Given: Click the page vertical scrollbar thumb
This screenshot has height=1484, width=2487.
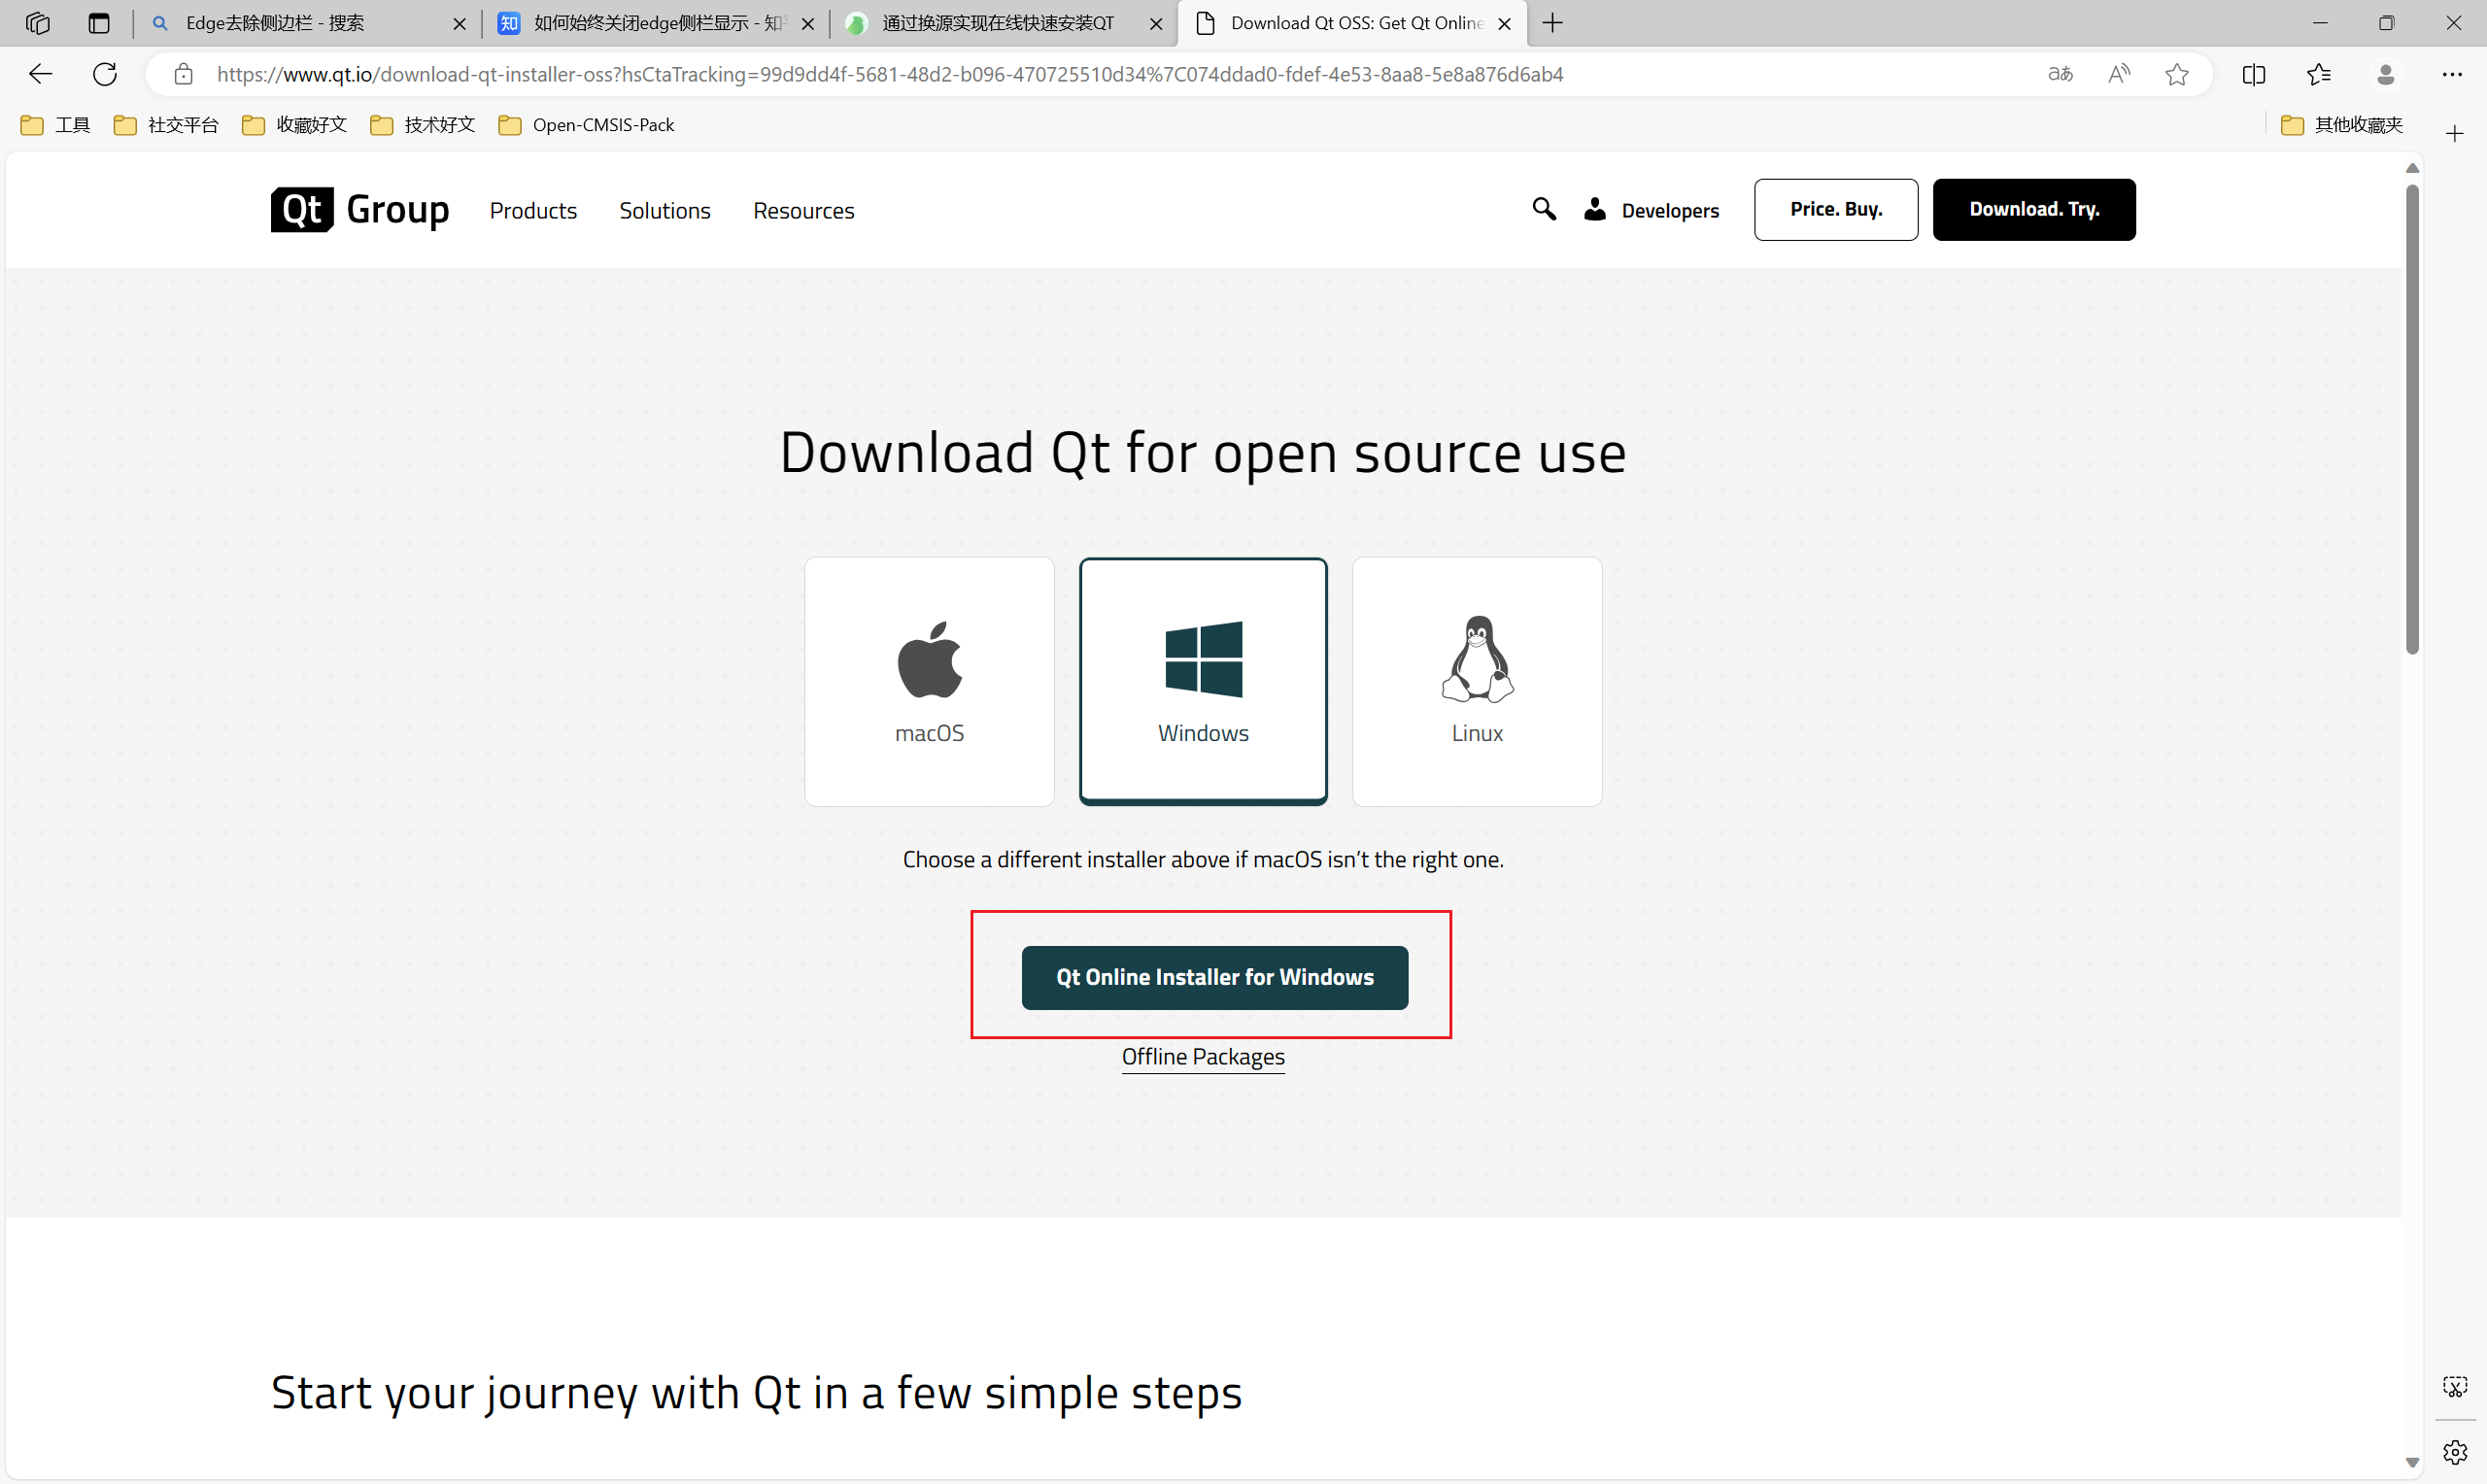Looking at the screenshot, I should click(x=2411, y=420).
